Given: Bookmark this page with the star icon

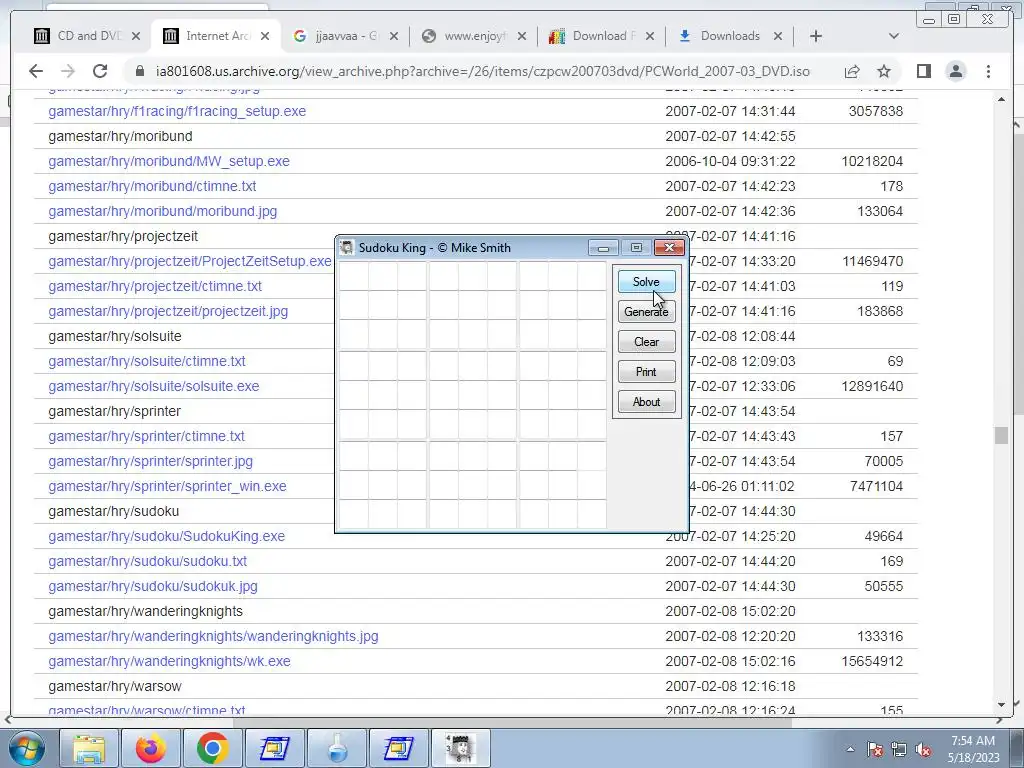Looking at the screenshot, I should pyautogui.click(x=884, y=71).
